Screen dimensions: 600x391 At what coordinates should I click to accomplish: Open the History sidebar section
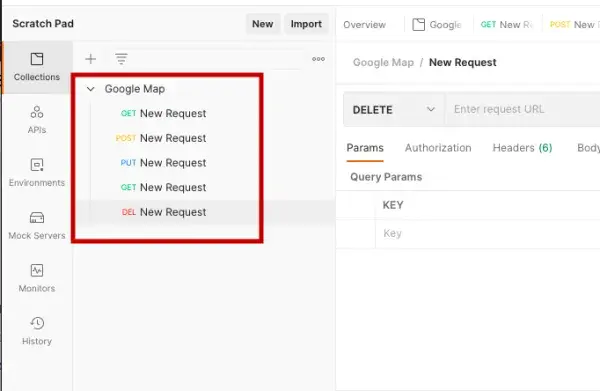37,331
